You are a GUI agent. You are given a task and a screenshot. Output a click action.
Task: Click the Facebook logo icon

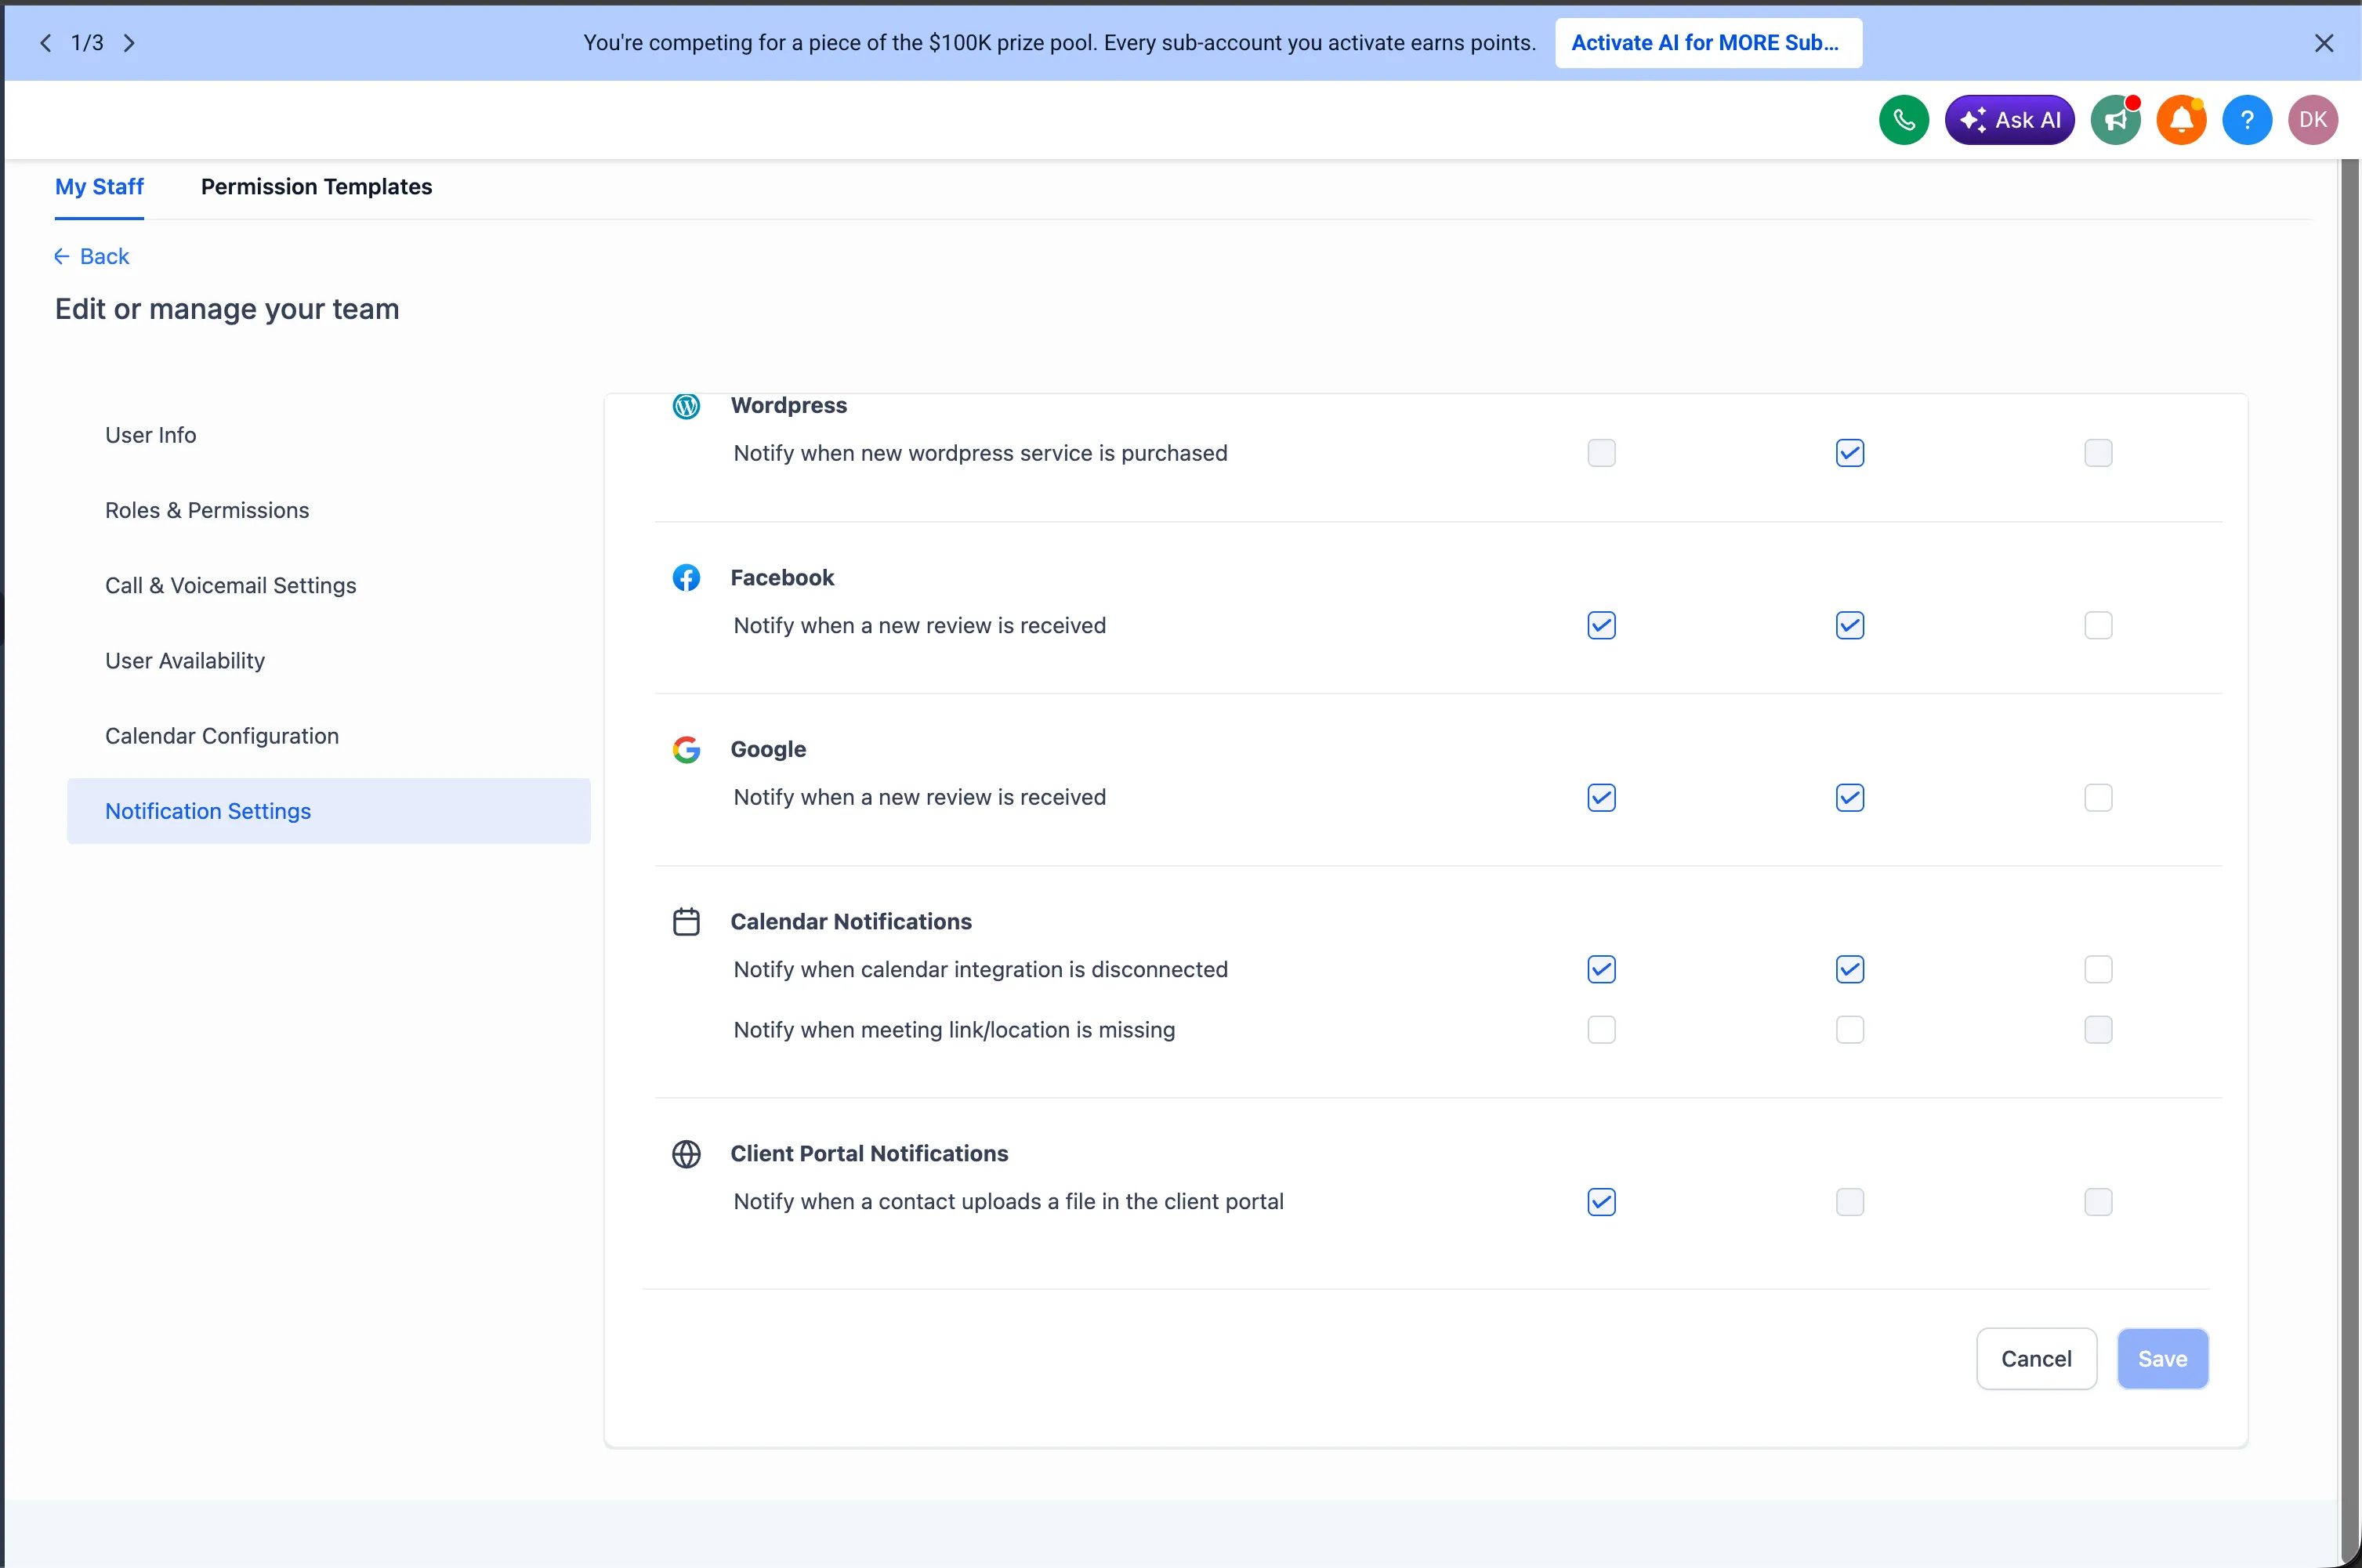pyautogui.click(x=686, y=578)
